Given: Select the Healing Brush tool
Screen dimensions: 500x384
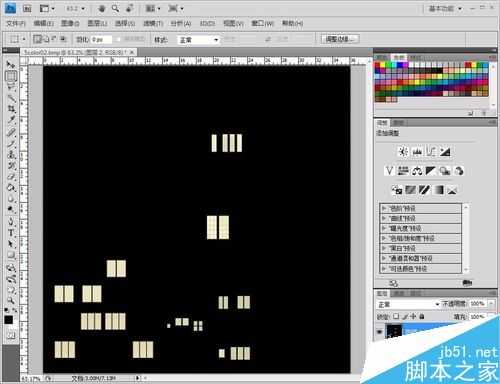Looking at the screenshot, I should point(11,132).
